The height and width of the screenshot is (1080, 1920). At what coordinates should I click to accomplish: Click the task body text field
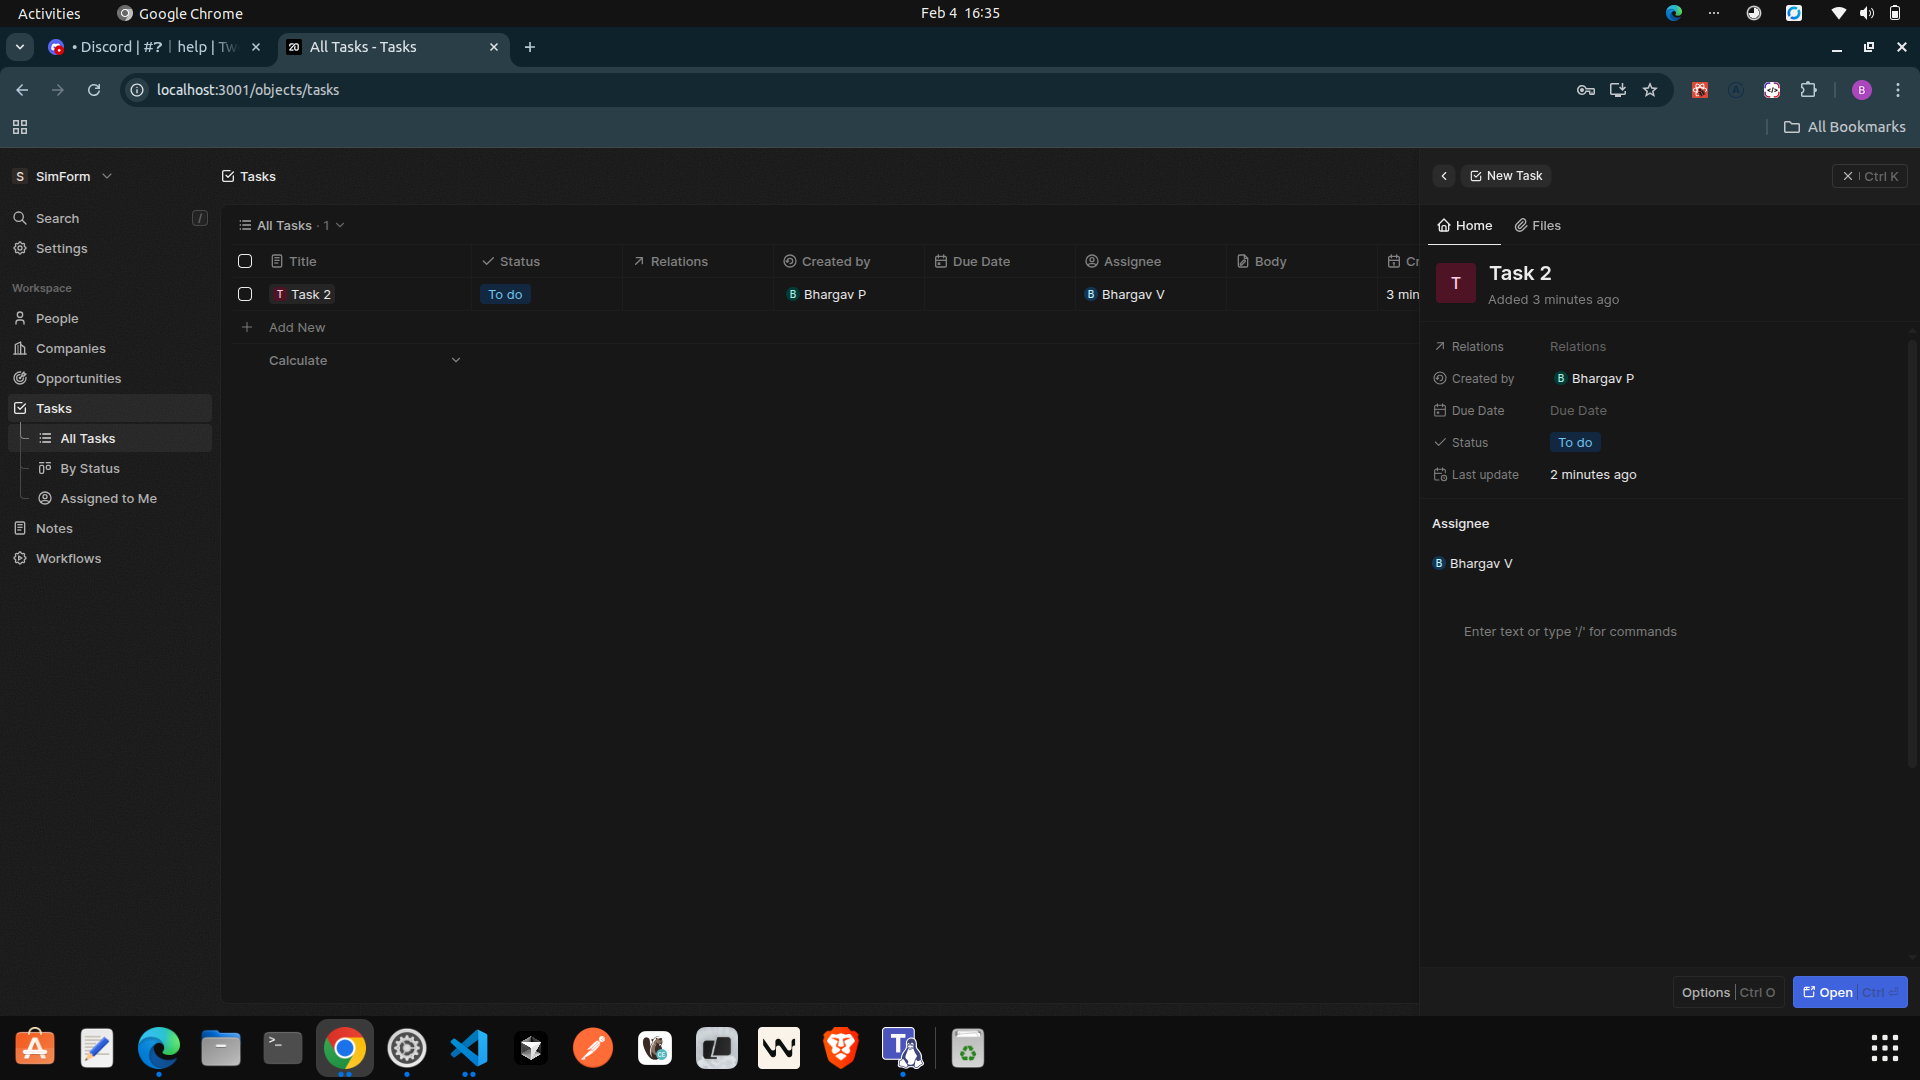coord(1570,631)
